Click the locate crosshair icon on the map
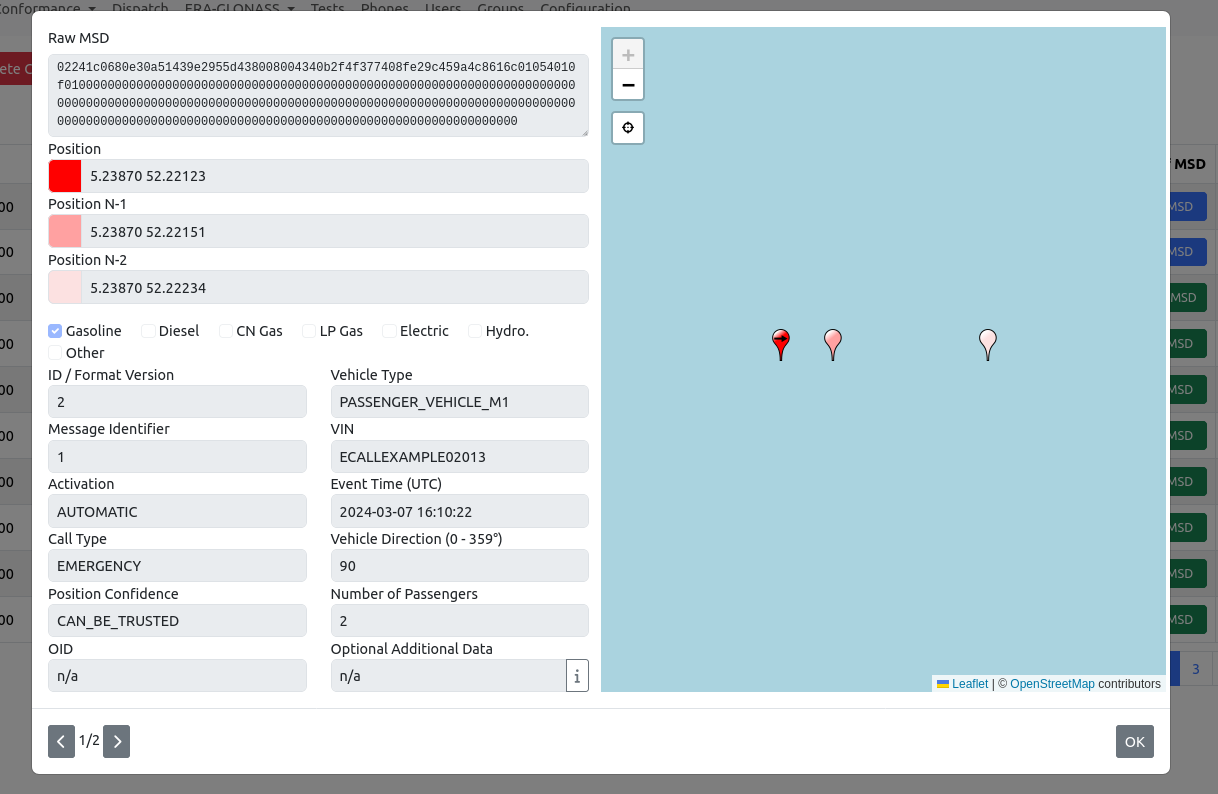This screenshot has width=1218, height=794. 628,128
